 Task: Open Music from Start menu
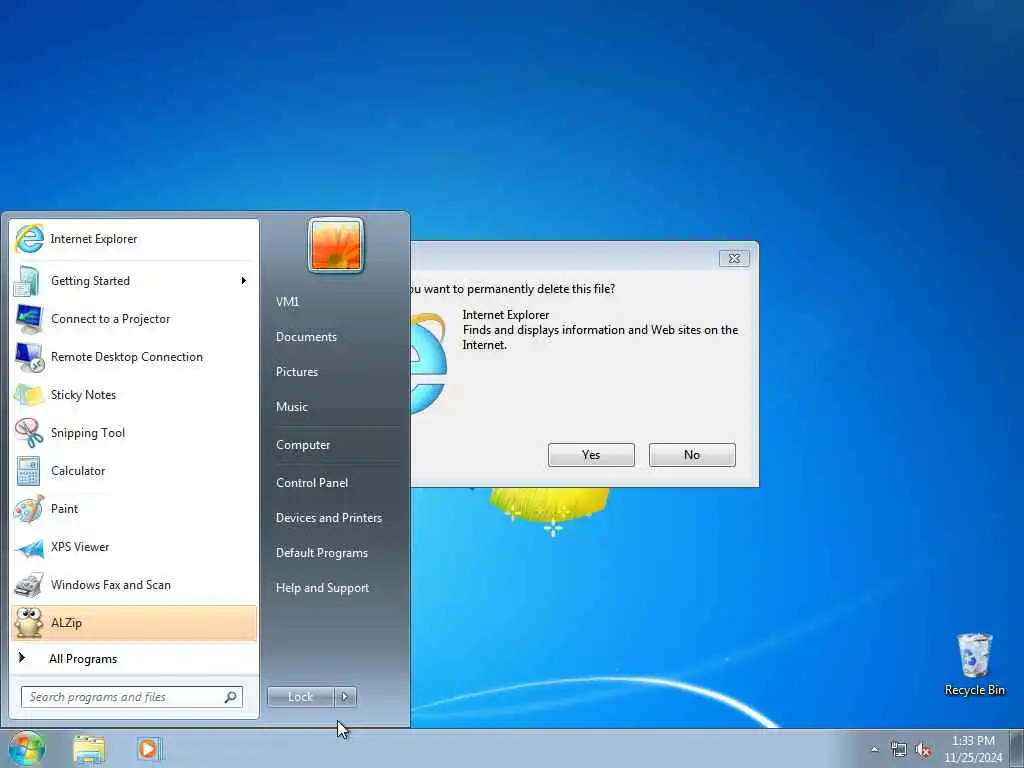pyautogui.click(x=292, y=407)
